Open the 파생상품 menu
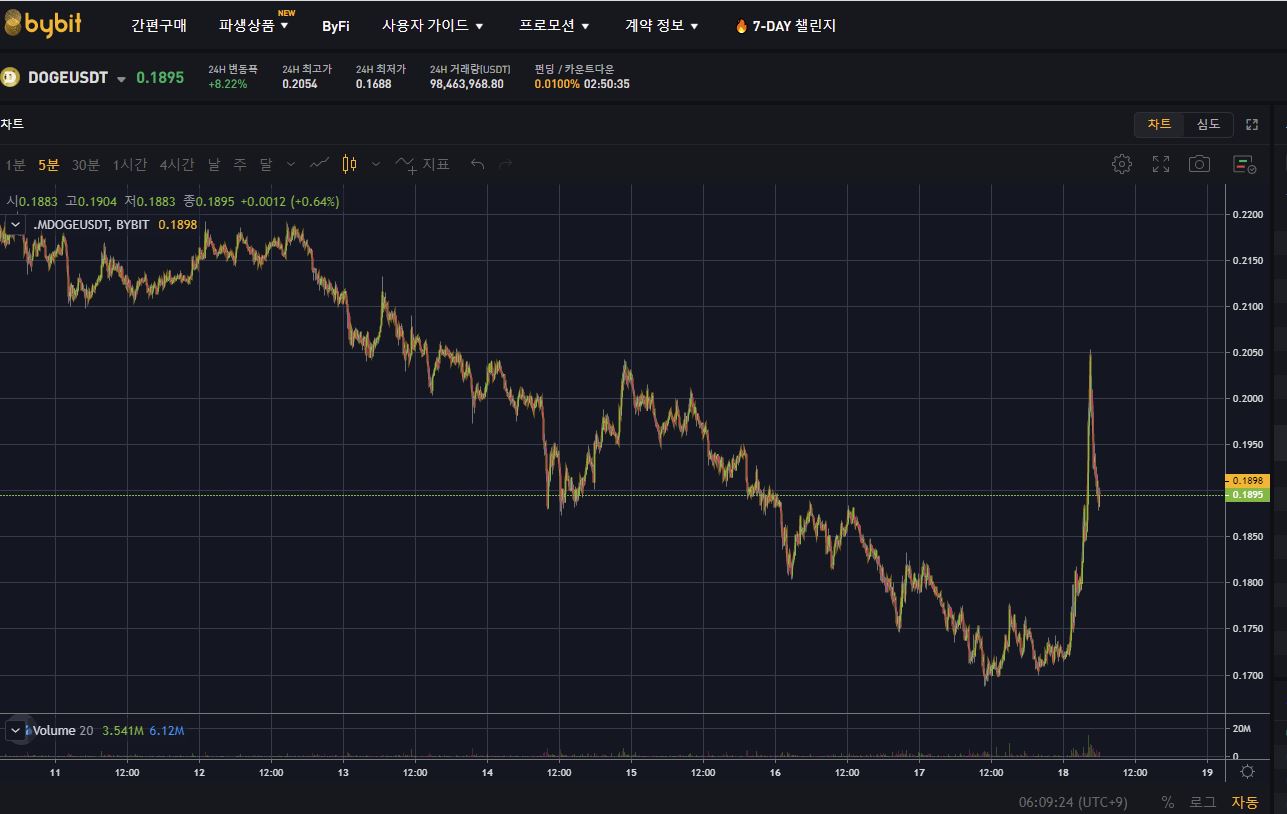Screen dimensions: 1287x814 pyautogui.click(x=254, y=26)
